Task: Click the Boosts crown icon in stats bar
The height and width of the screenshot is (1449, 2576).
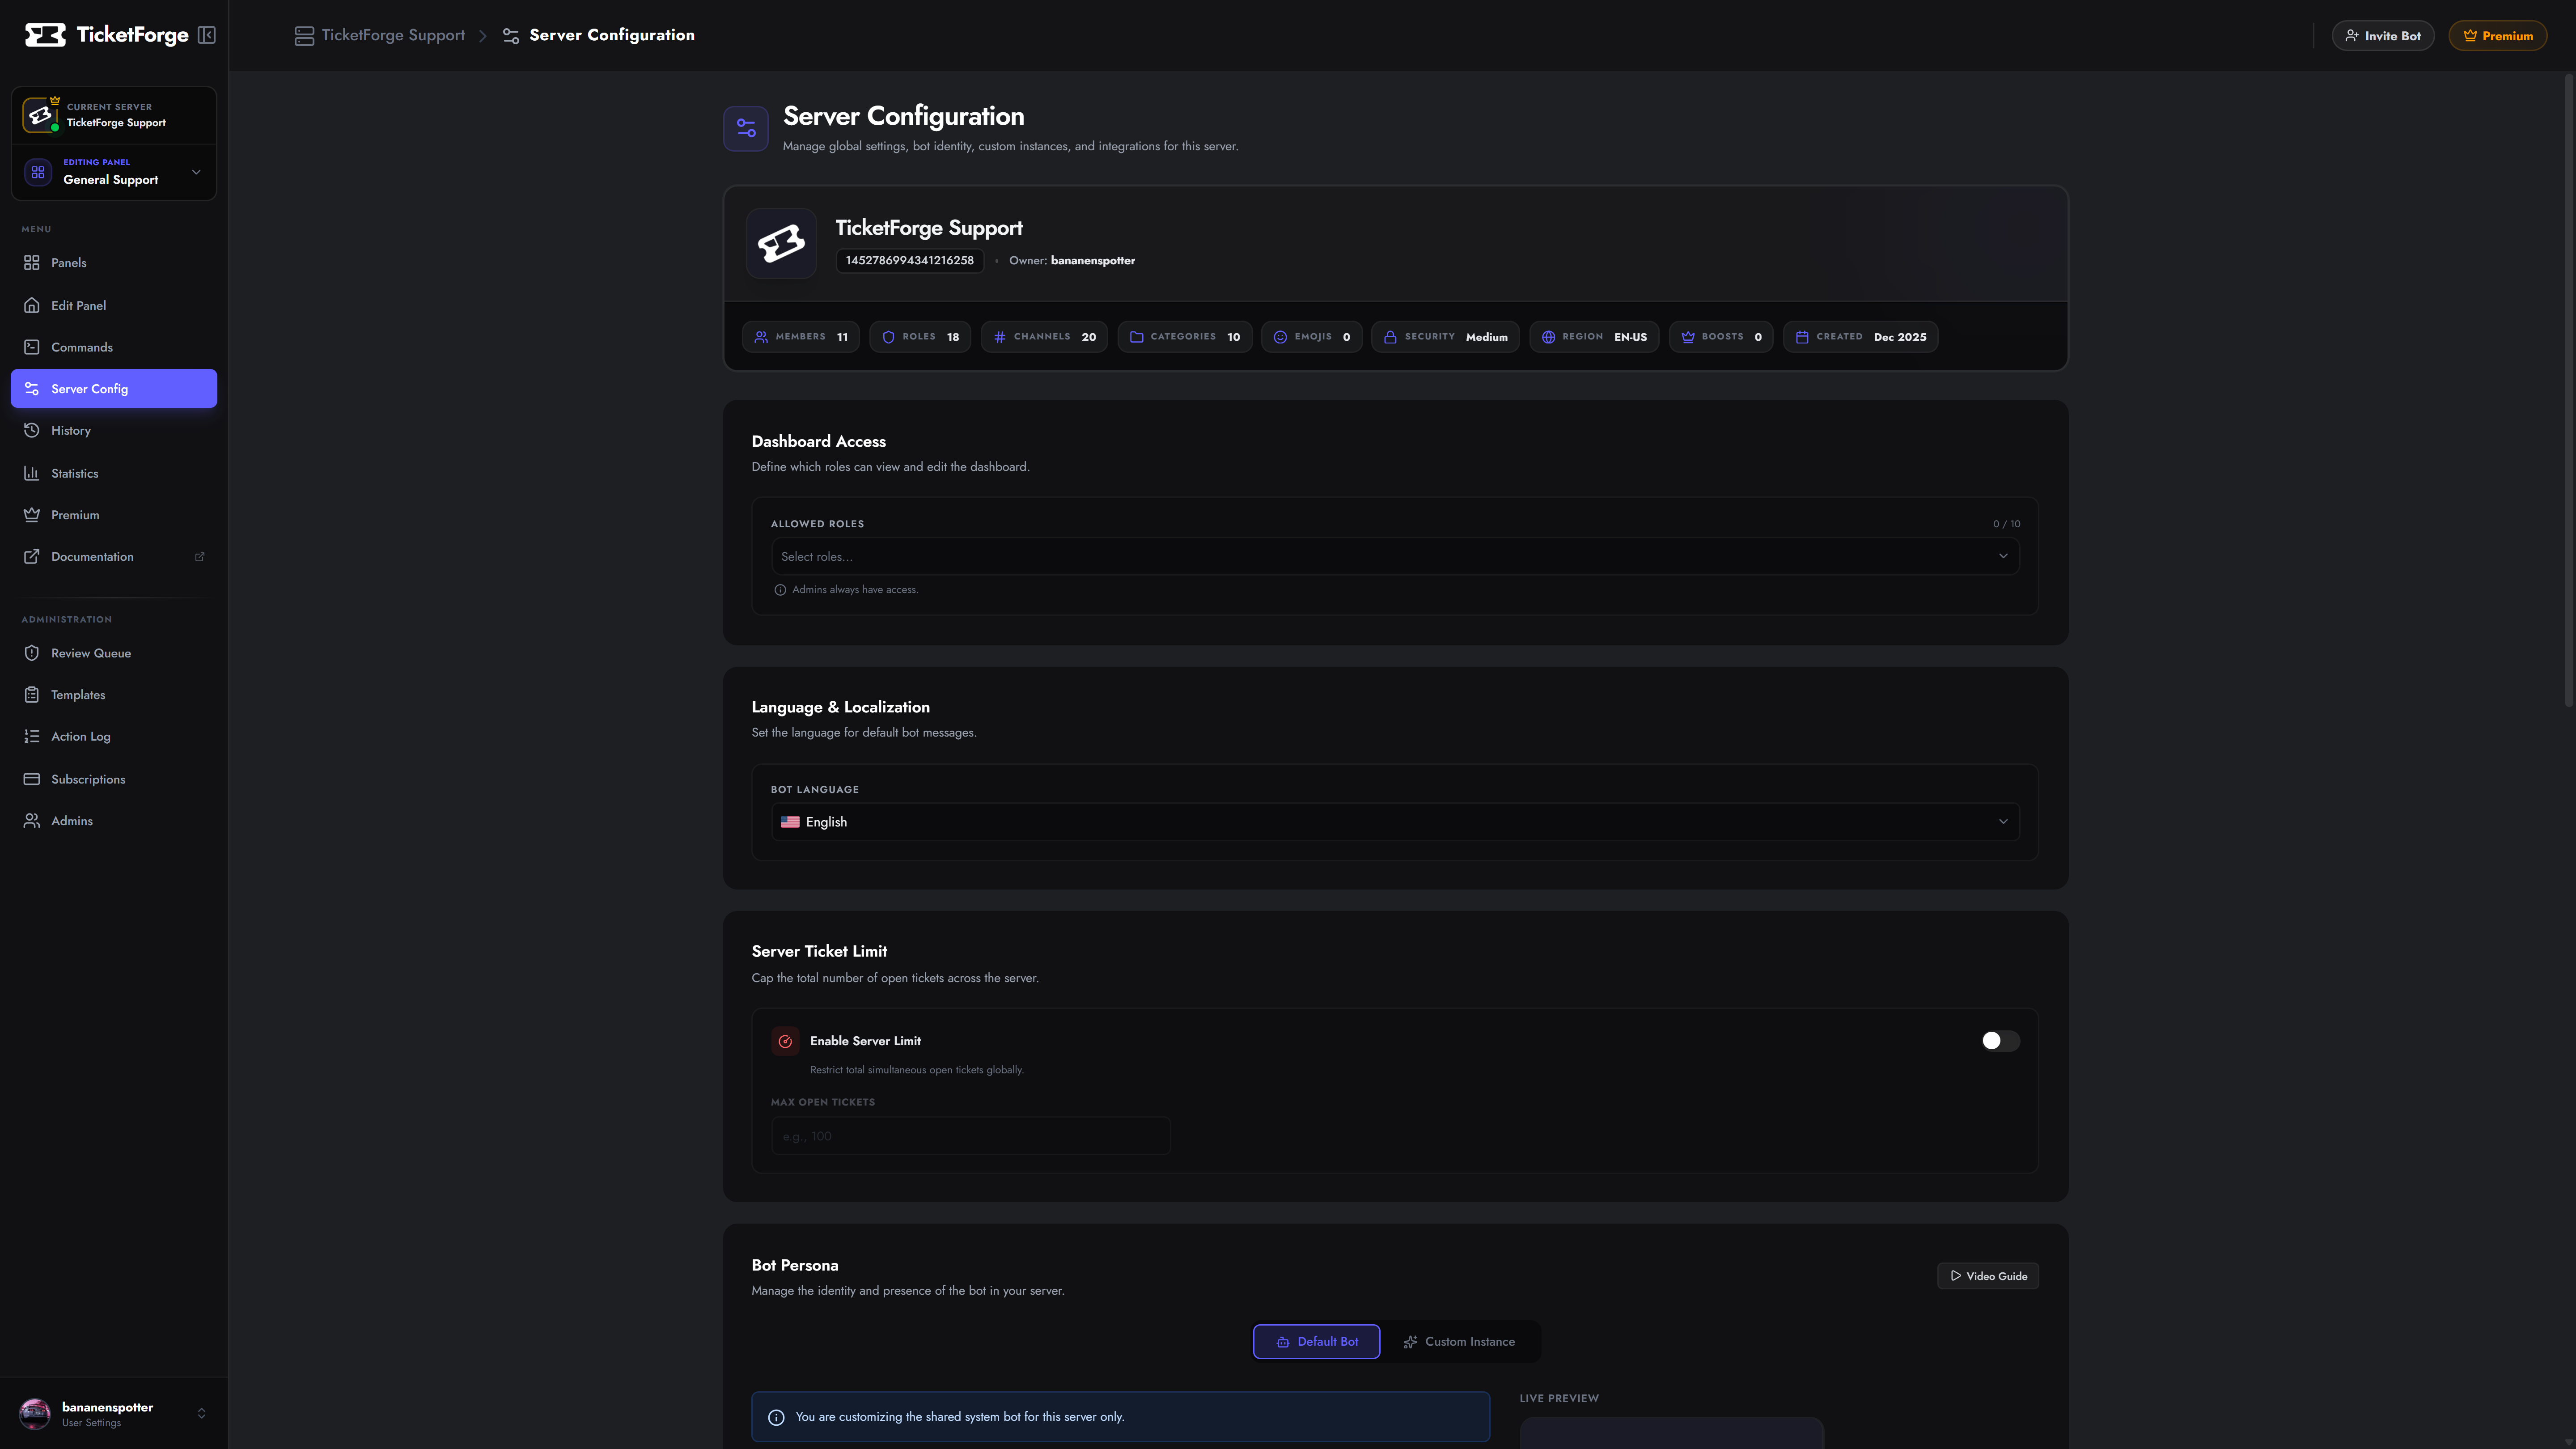Action: coord(1688,337)
